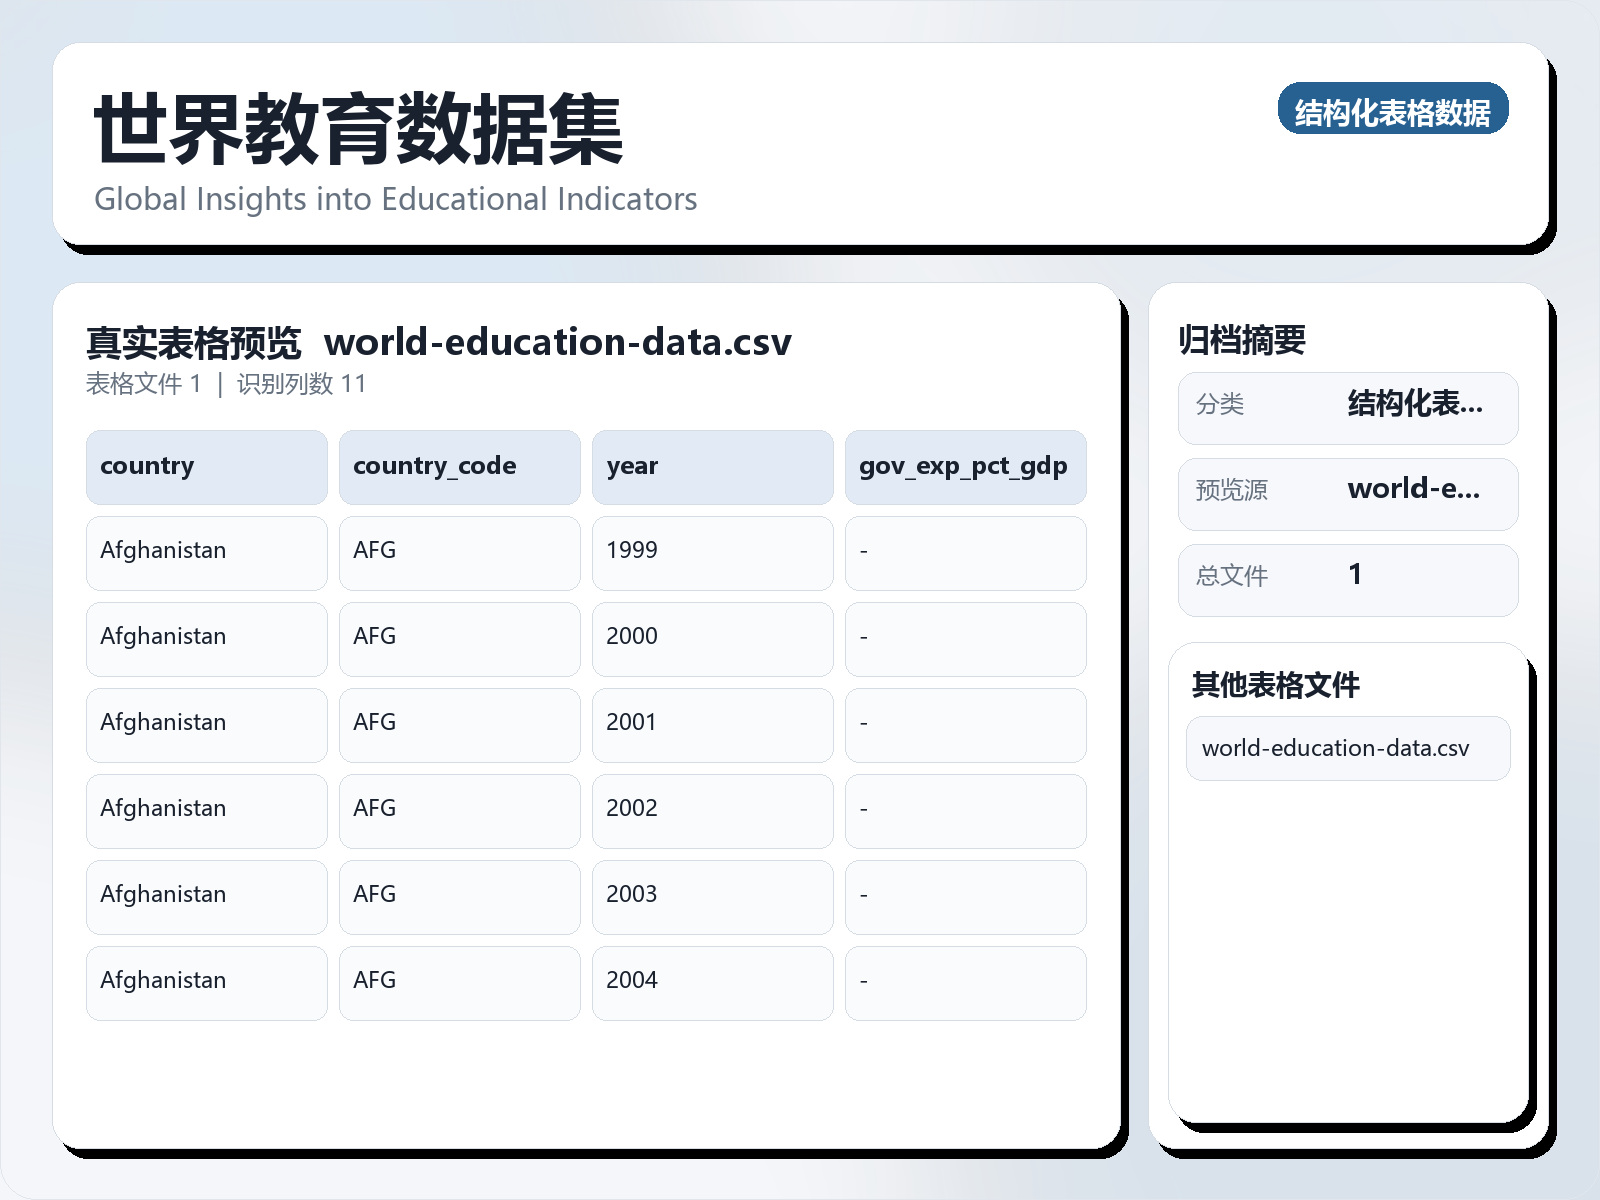Click the 结构化表格数据 badge in the header

click(1394, 111)
